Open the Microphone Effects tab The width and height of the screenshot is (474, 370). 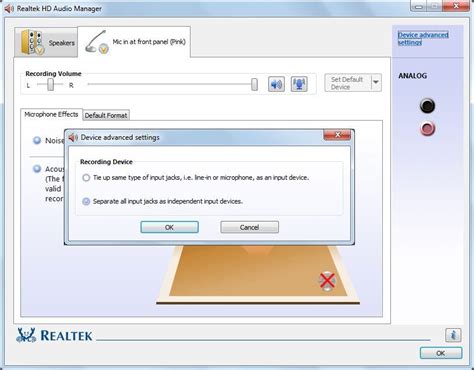tap(51, 114)
